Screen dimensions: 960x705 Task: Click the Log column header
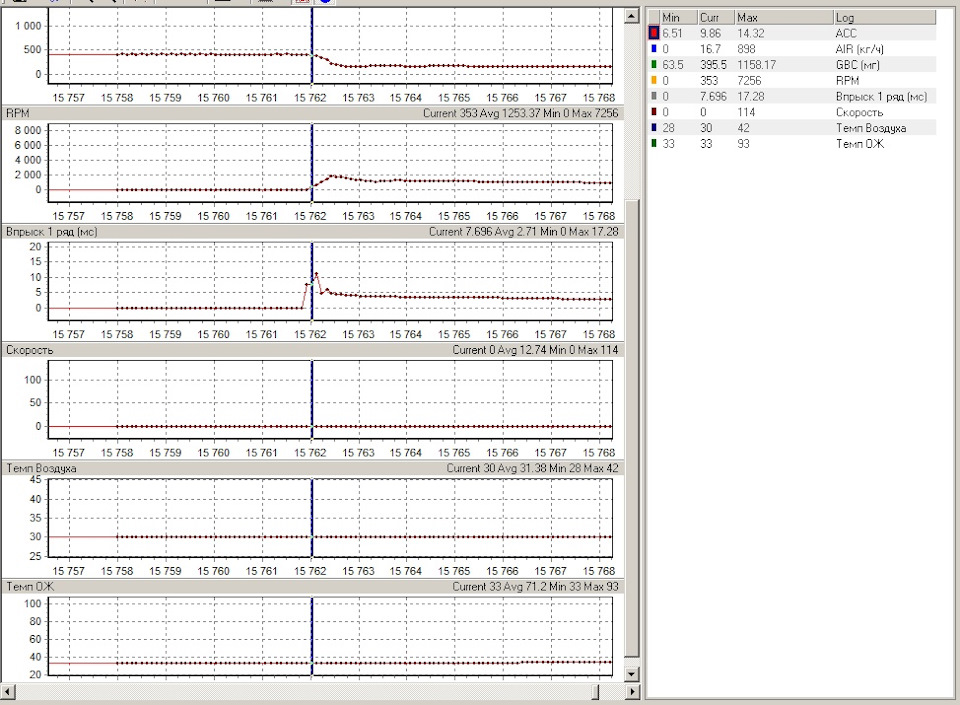[x=883, y=17]
